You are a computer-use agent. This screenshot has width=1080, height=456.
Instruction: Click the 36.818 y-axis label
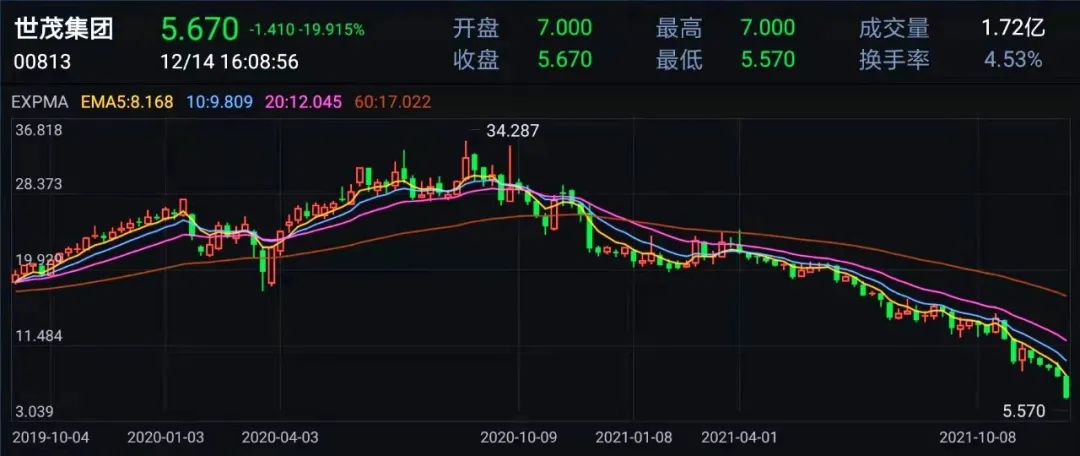click(38, 131)
